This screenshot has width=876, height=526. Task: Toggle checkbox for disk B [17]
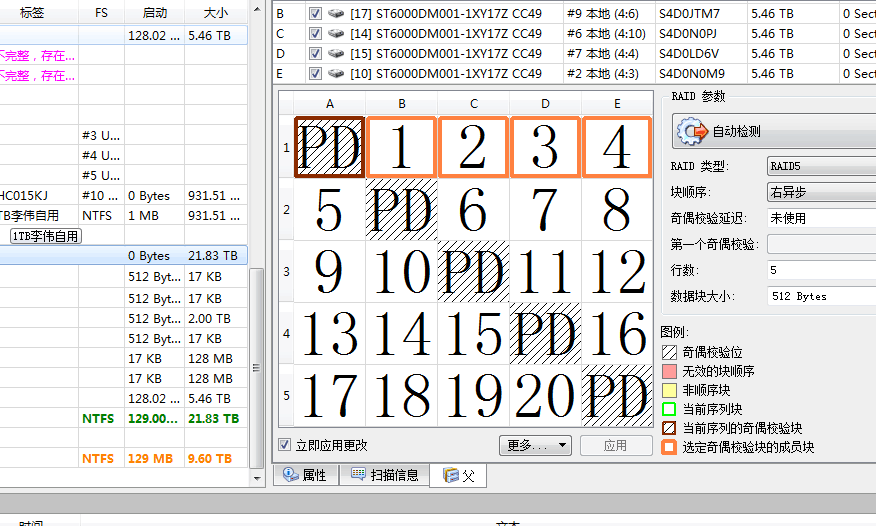coord(315,13)
